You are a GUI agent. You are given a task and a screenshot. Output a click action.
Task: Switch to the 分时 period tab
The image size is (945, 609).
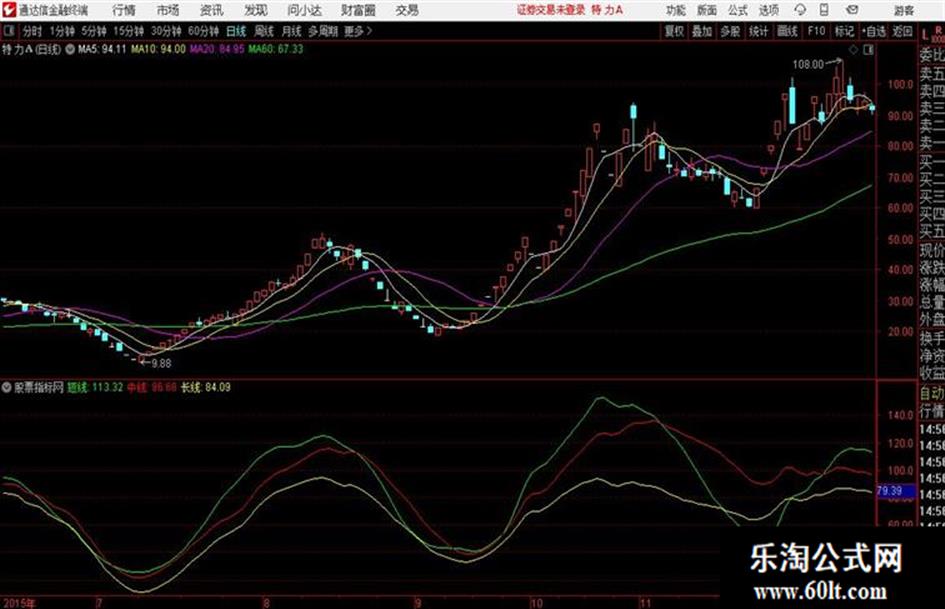(x=32, y=31)
